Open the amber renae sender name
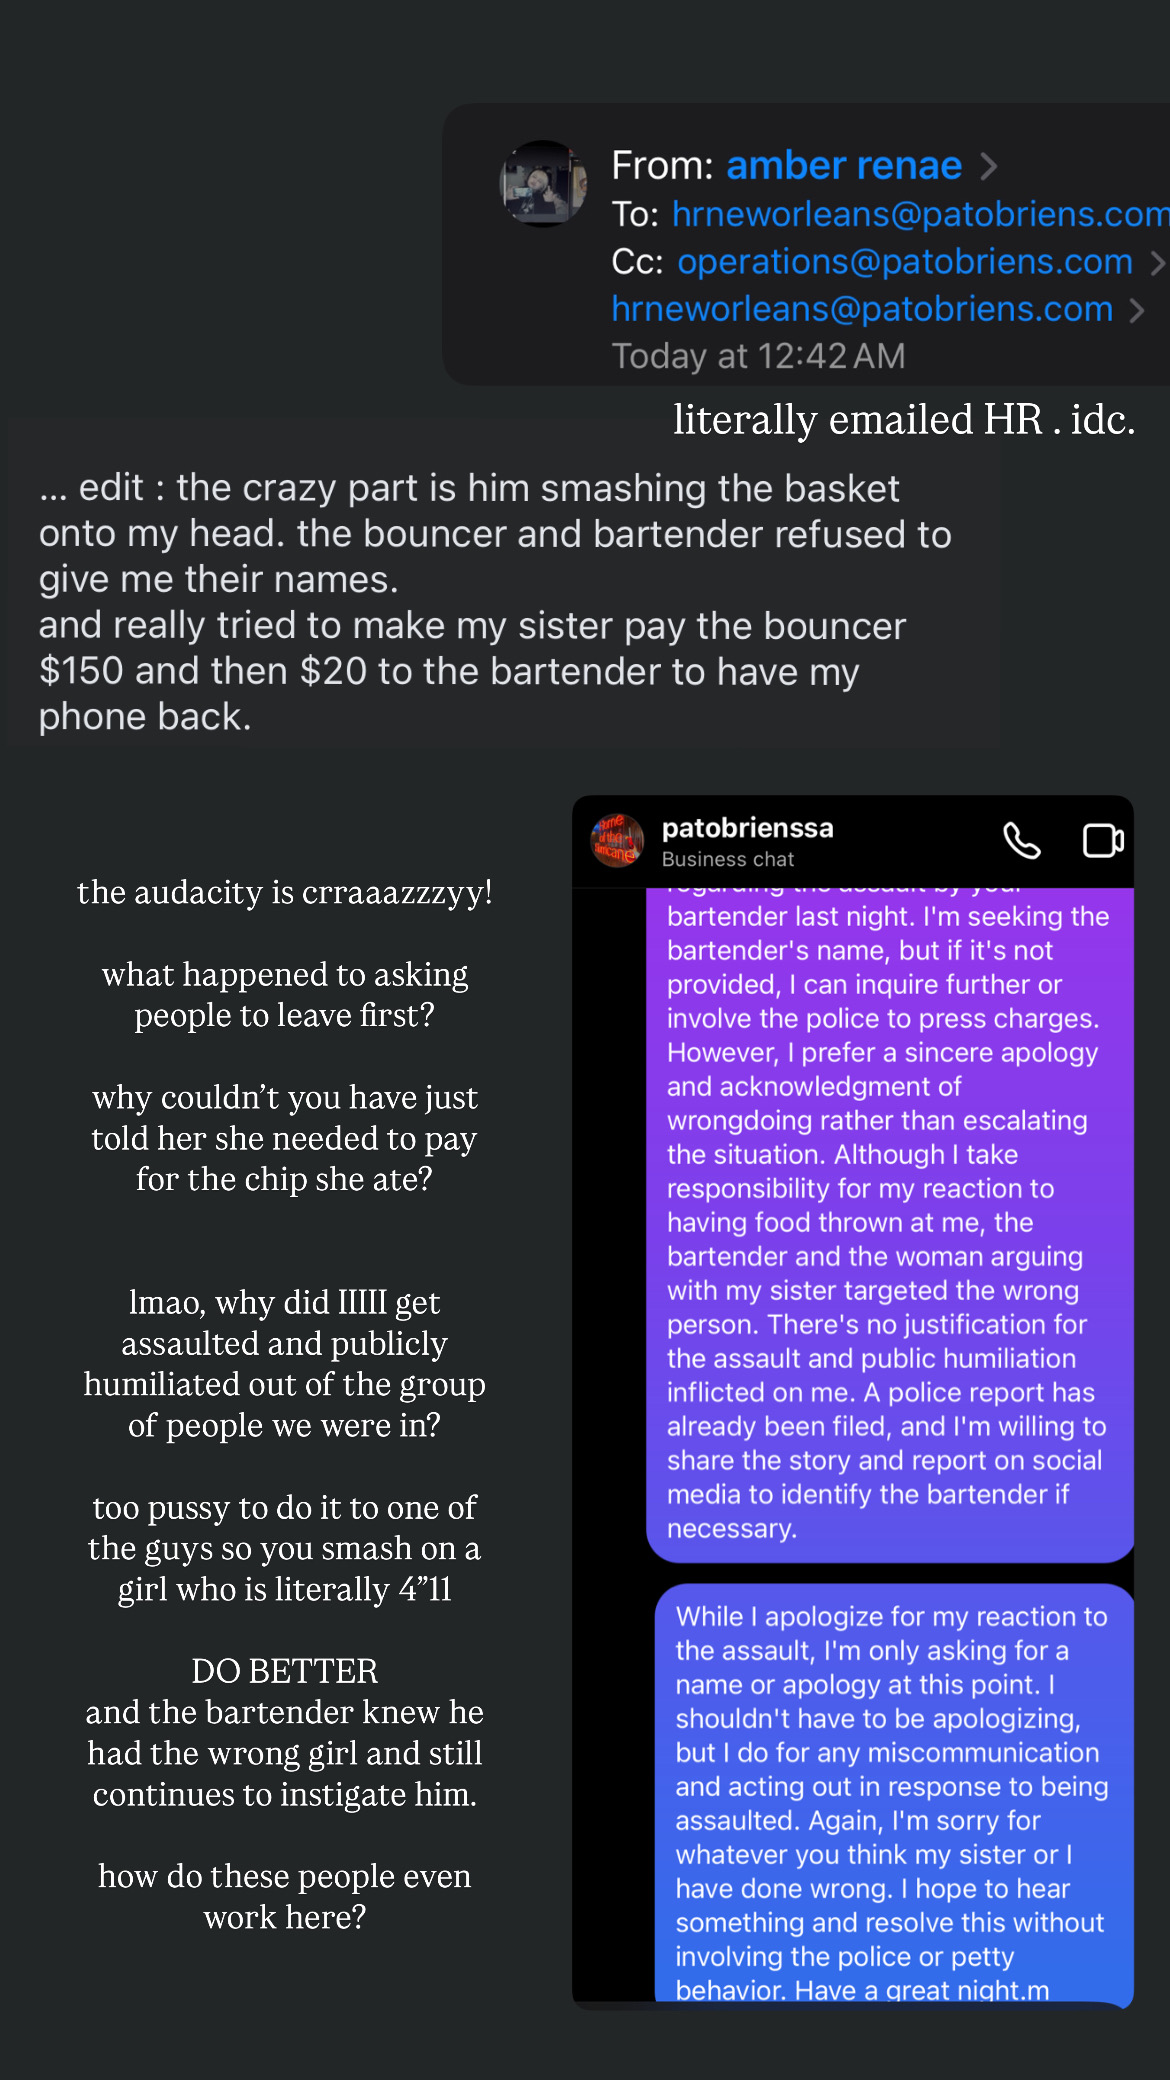1170x2080 pixels. coord(843,166)
